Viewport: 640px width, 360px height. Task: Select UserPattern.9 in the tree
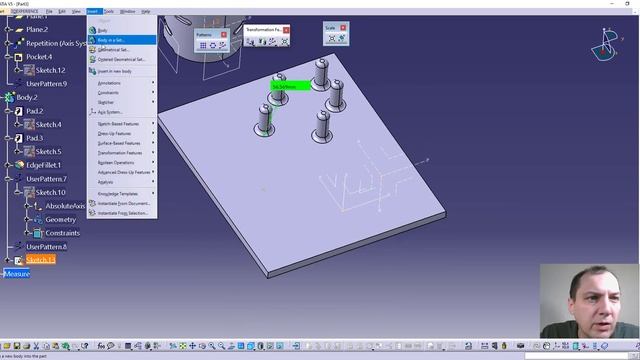(x=47, y=84)
